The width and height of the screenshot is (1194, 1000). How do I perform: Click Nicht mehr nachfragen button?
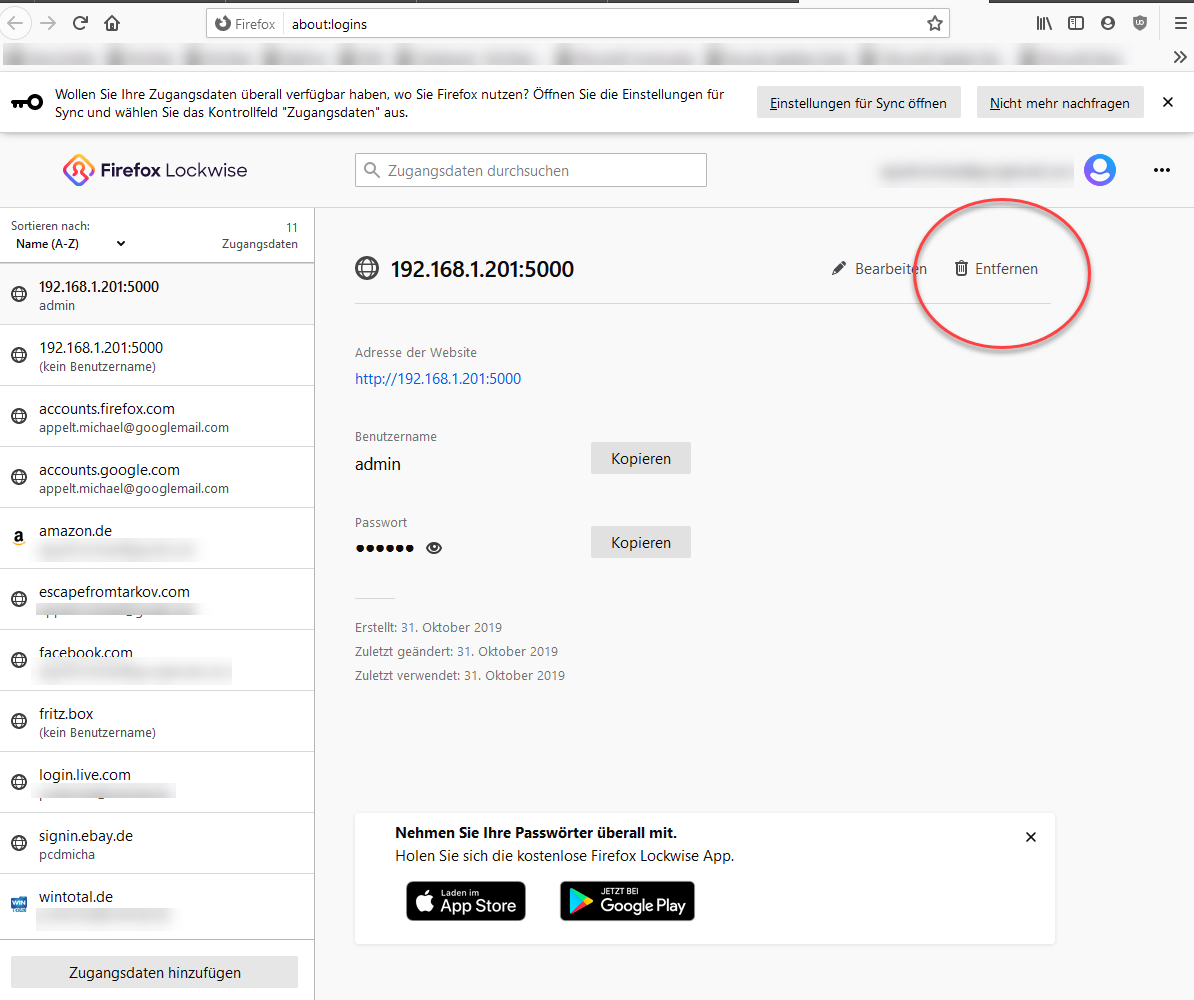point(1060,103)
